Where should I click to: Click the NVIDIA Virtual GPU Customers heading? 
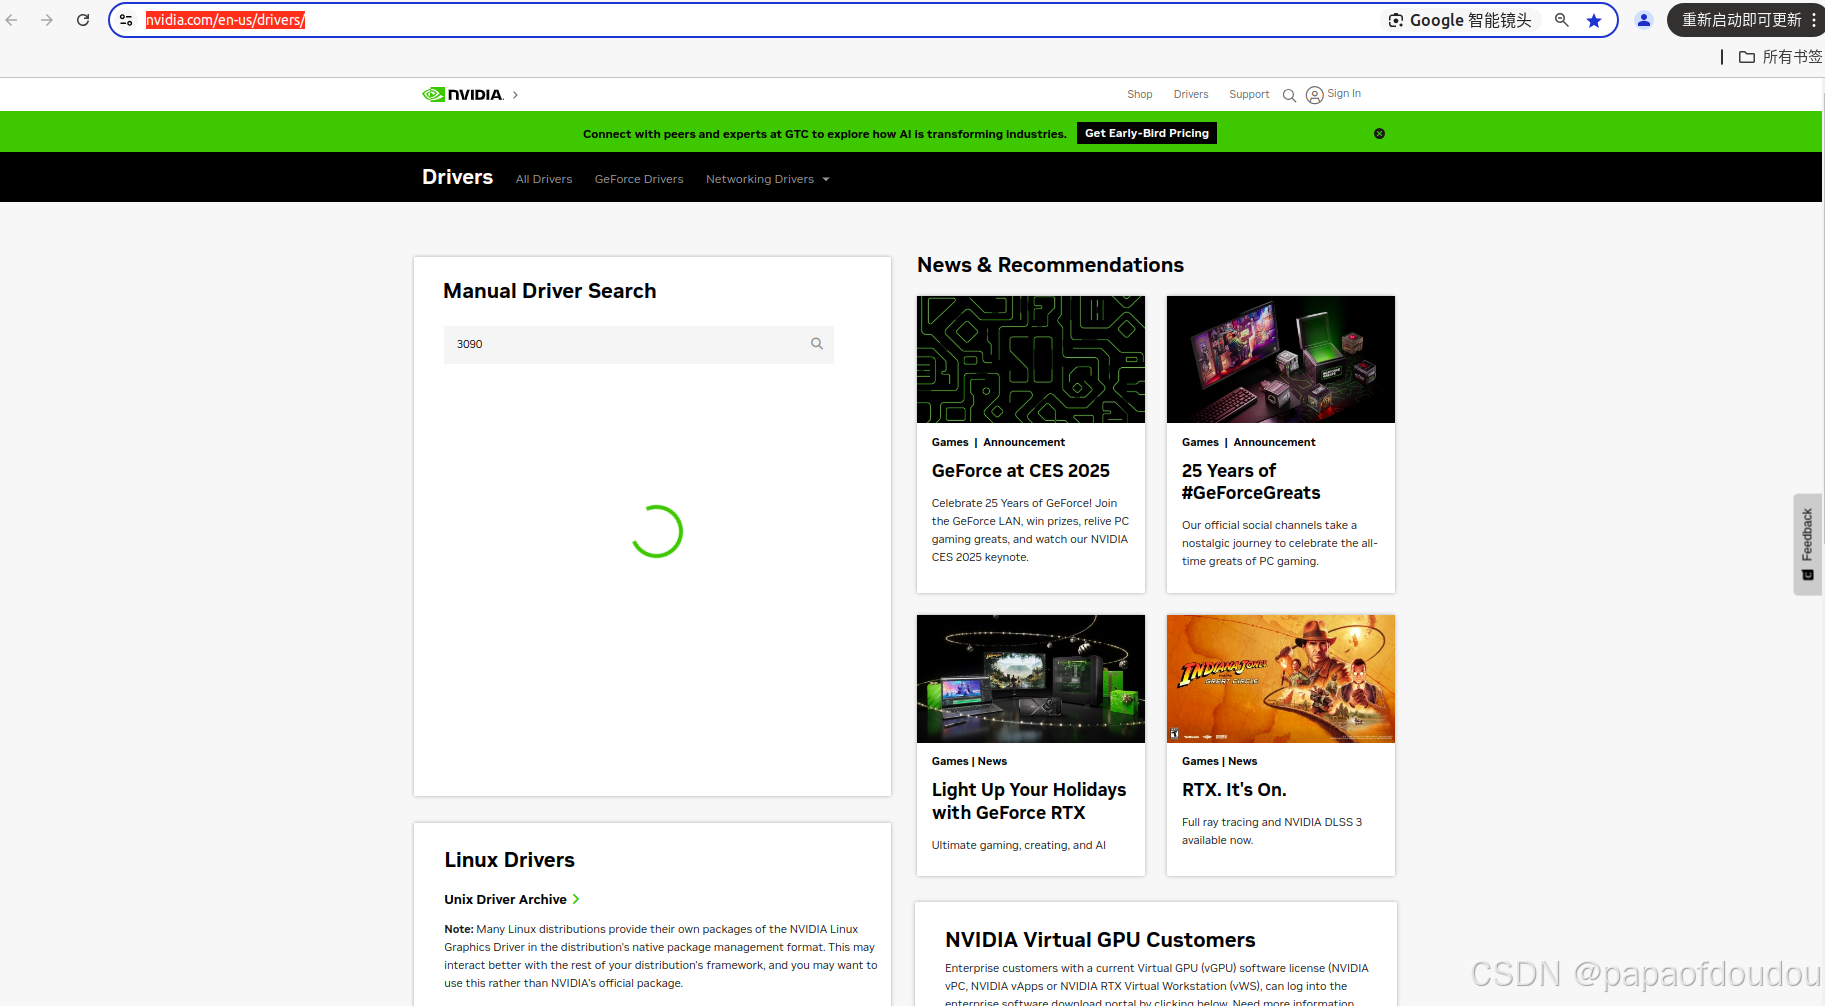tap(1100, 940)
